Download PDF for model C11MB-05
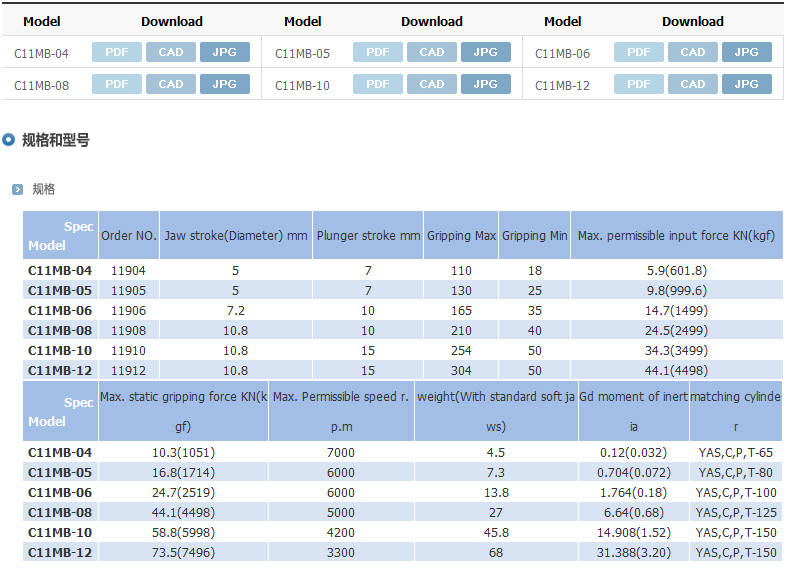Viewport: 794px width, 571px height. coord(378,52)
